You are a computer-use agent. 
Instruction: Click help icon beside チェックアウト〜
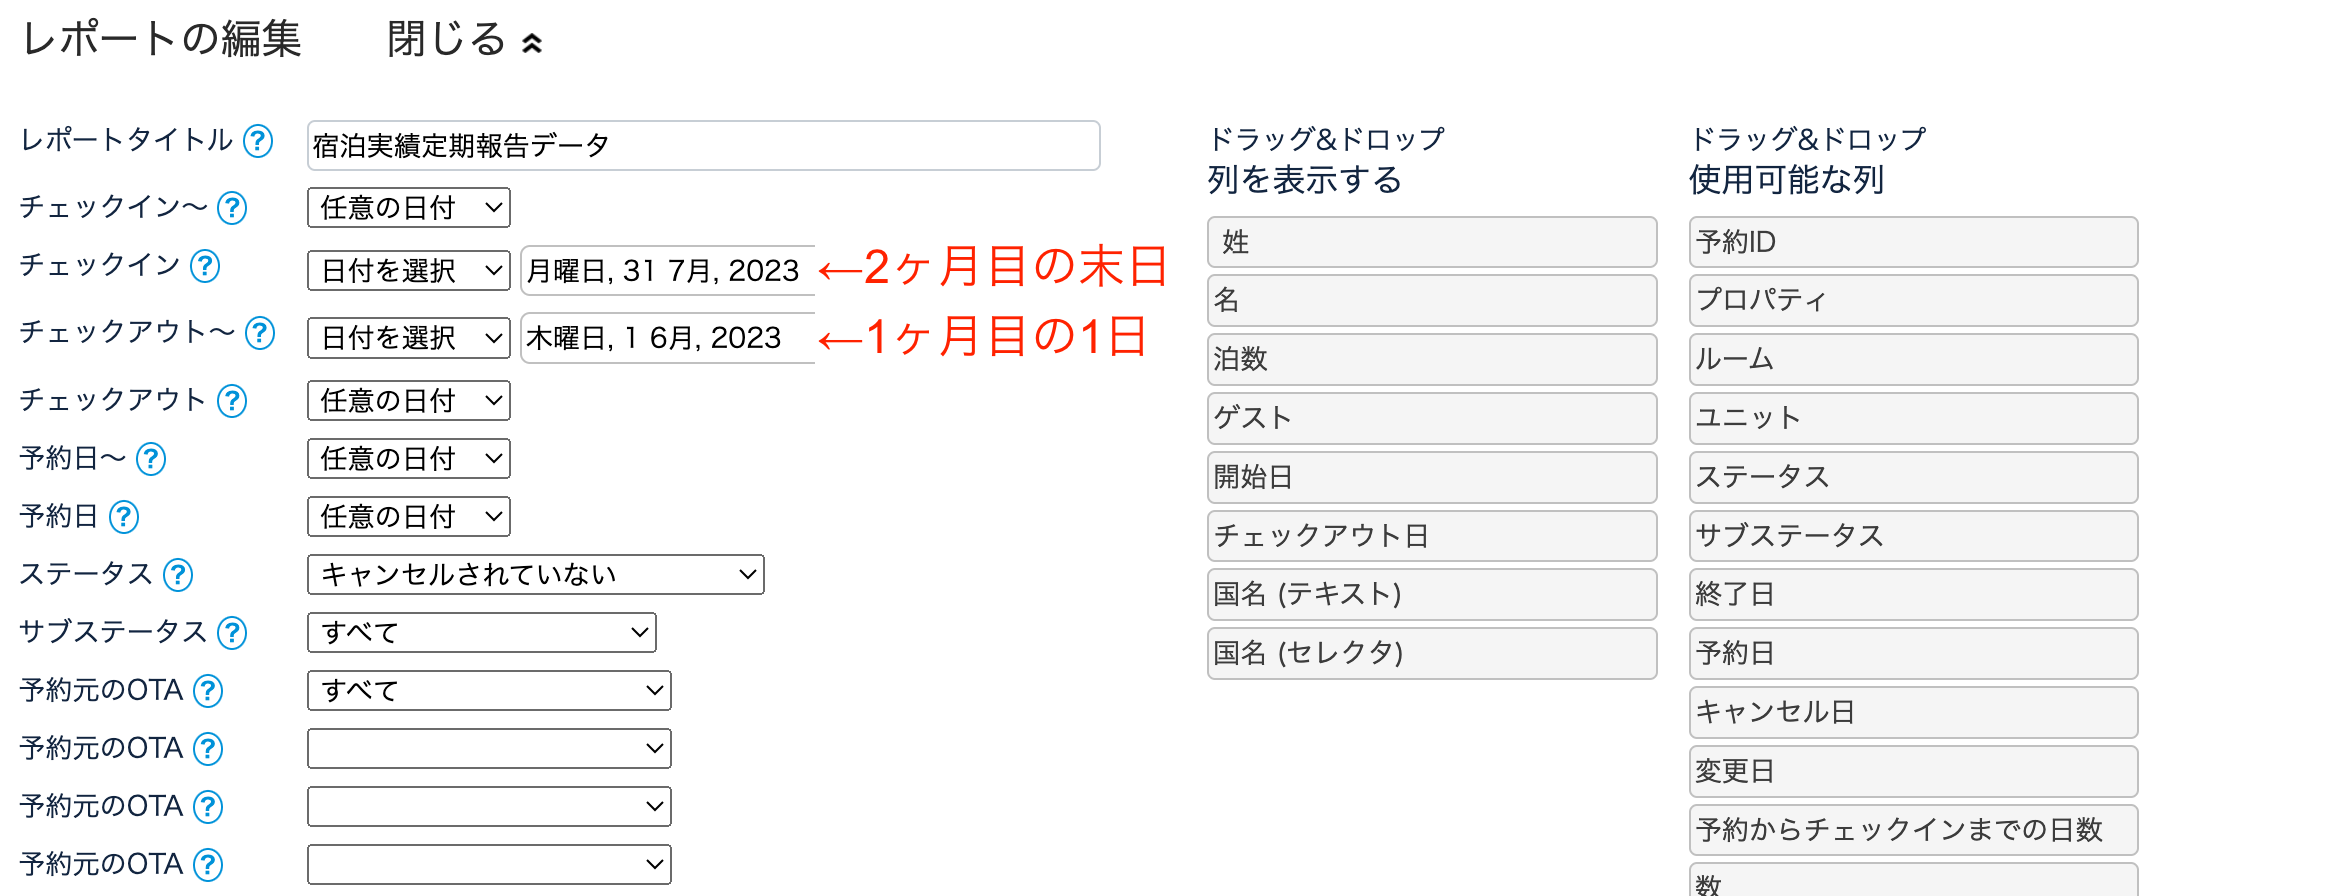pos(260,333)
